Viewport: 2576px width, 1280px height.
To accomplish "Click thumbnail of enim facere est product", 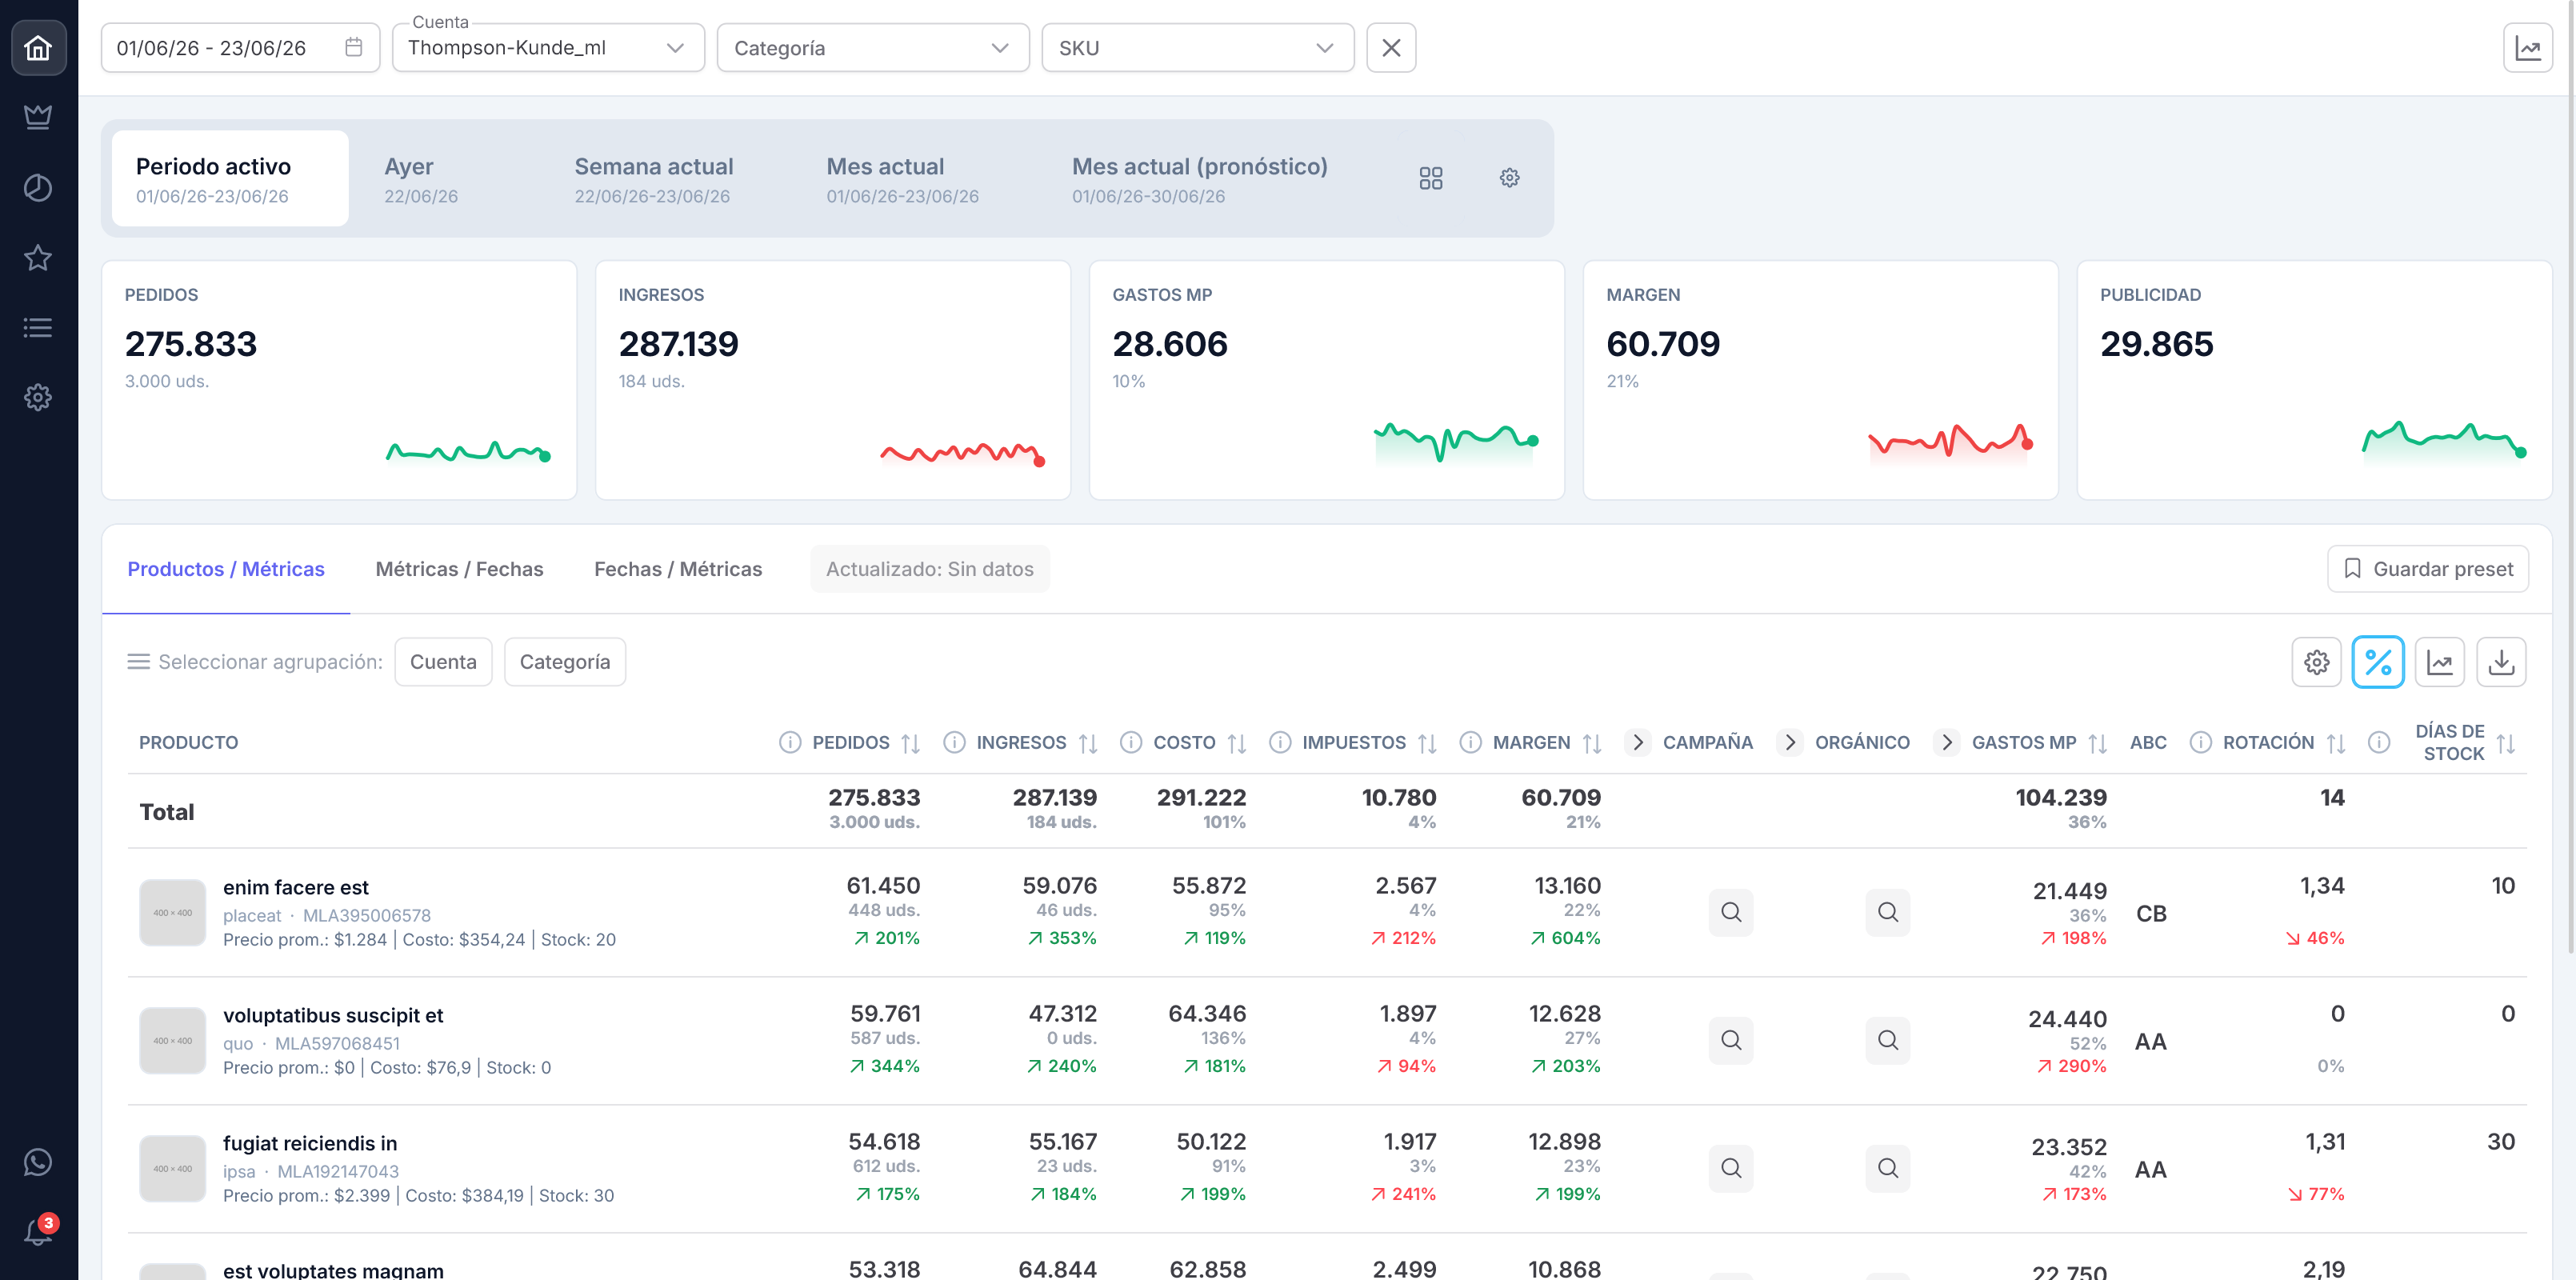I will (x=173, y=912).
